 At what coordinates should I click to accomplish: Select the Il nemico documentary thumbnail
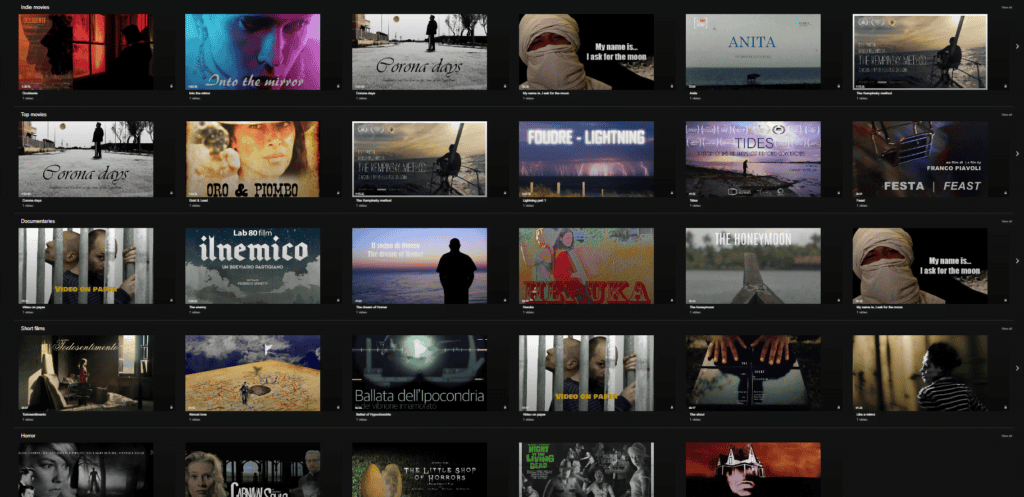(x=252, y=265)
